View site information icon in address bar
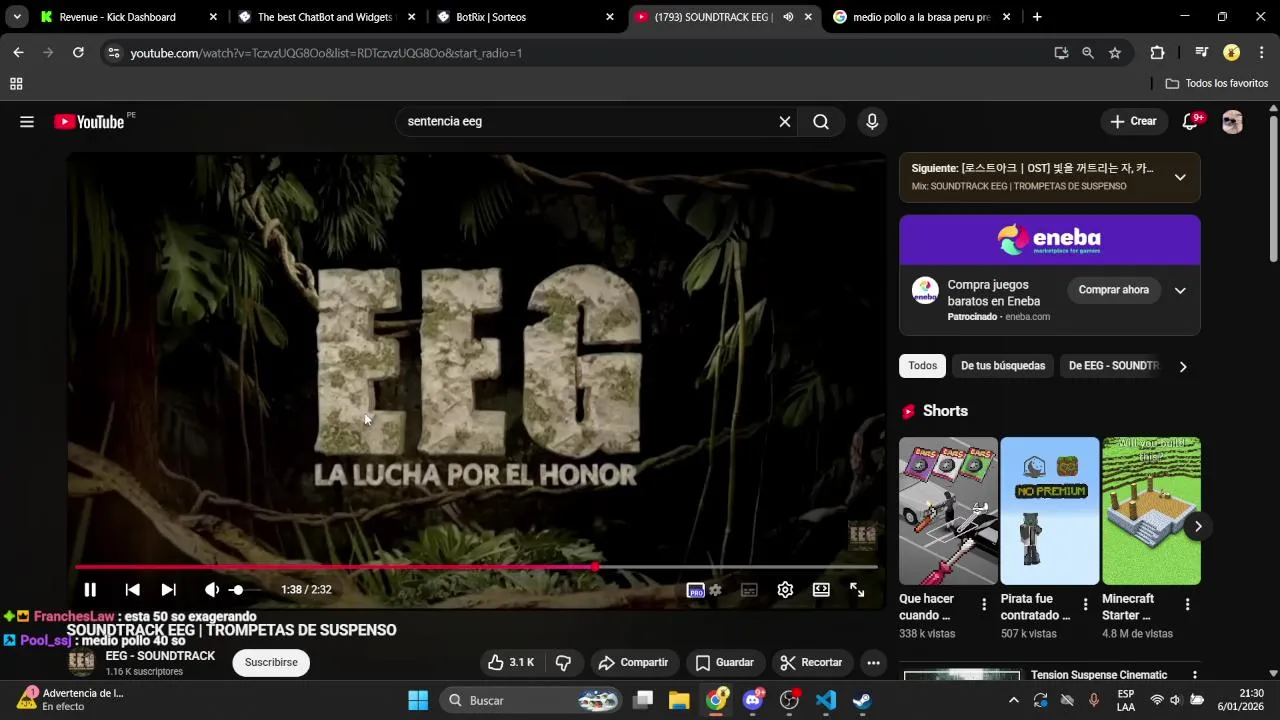 coord(113,53)
